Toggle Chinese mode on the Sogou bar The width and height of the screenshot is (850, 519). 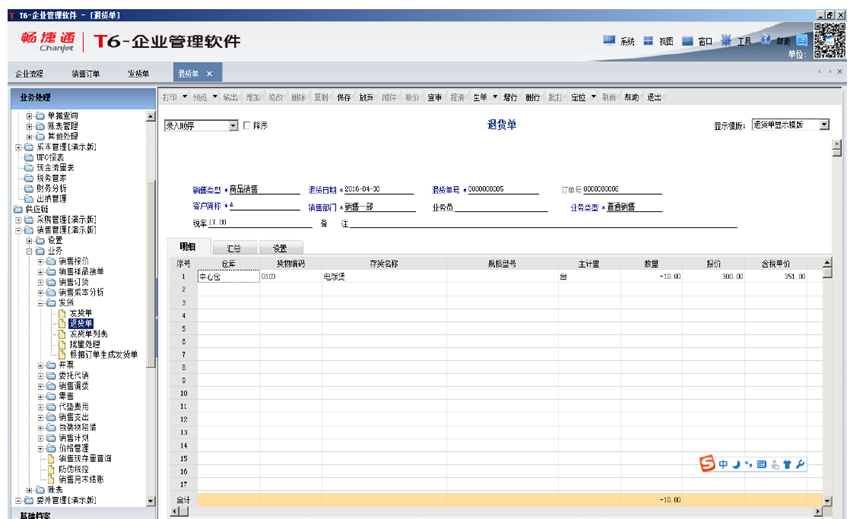(x=723, y=464)
